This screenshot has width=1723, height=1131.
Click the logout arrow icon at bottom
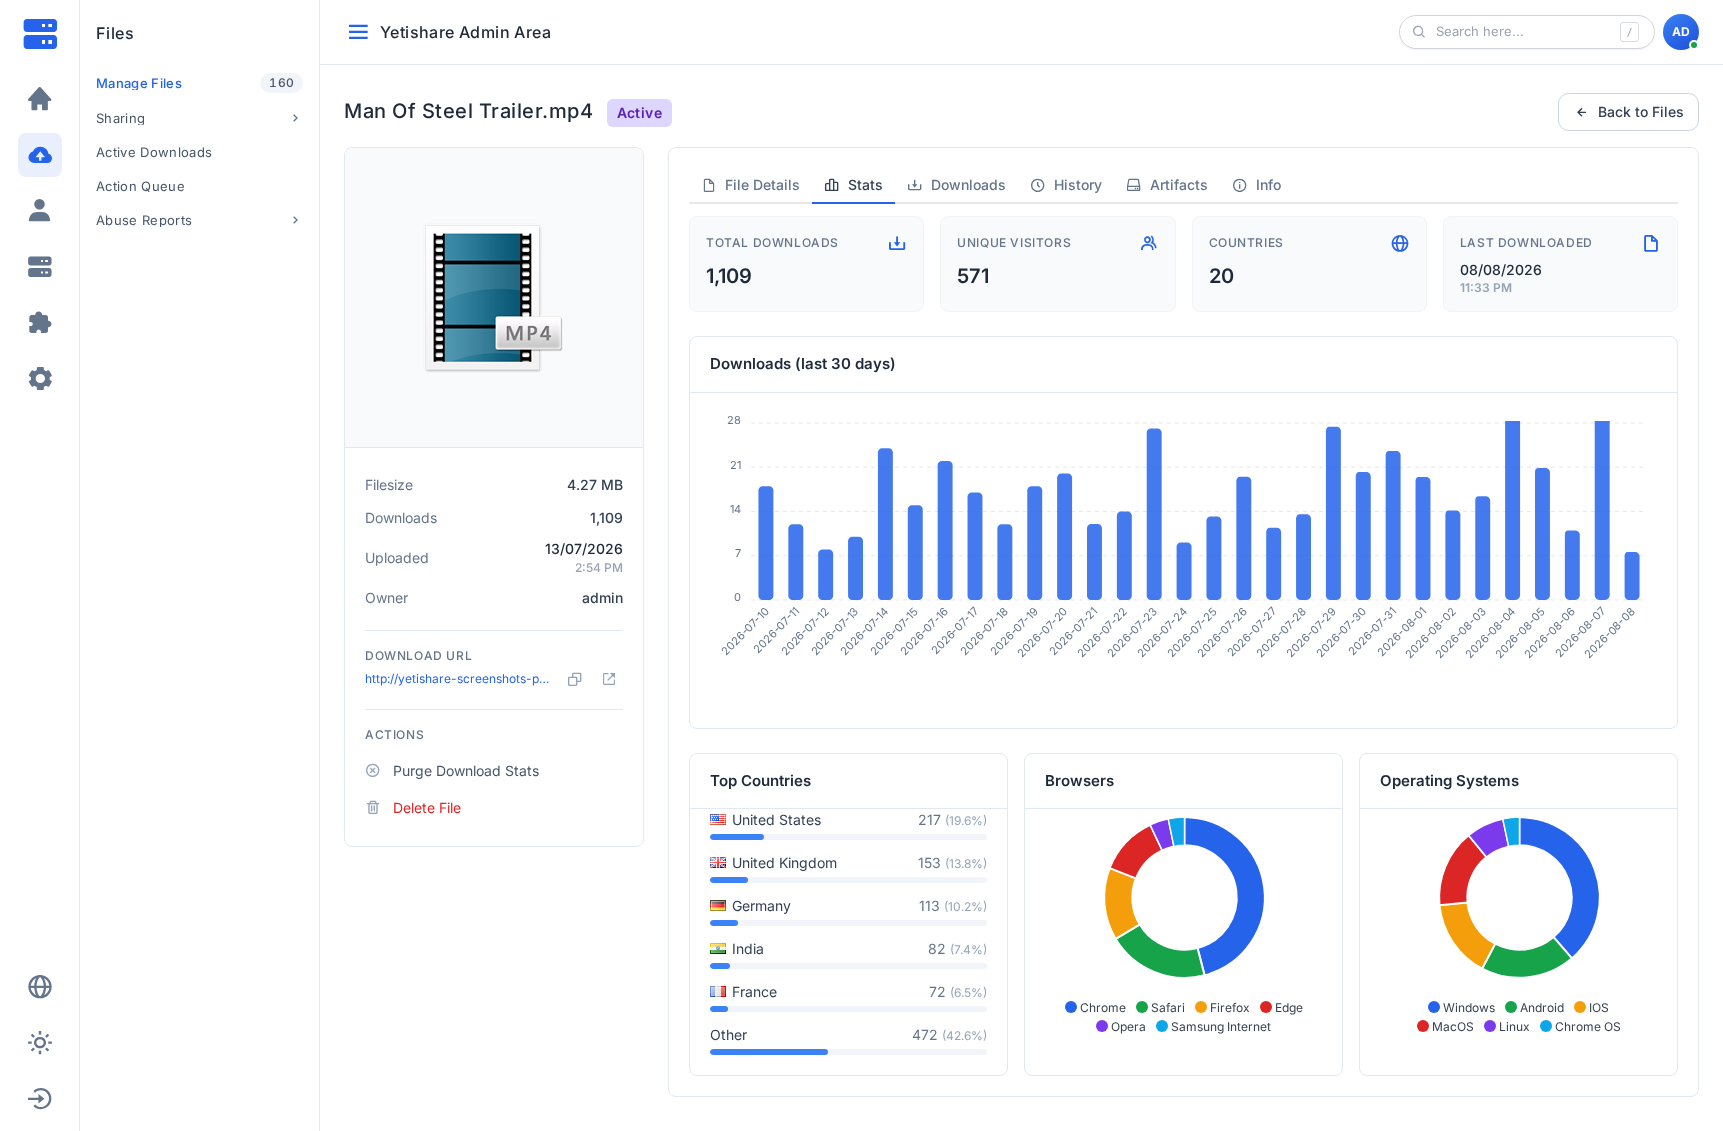click(x=40, y=1099)
